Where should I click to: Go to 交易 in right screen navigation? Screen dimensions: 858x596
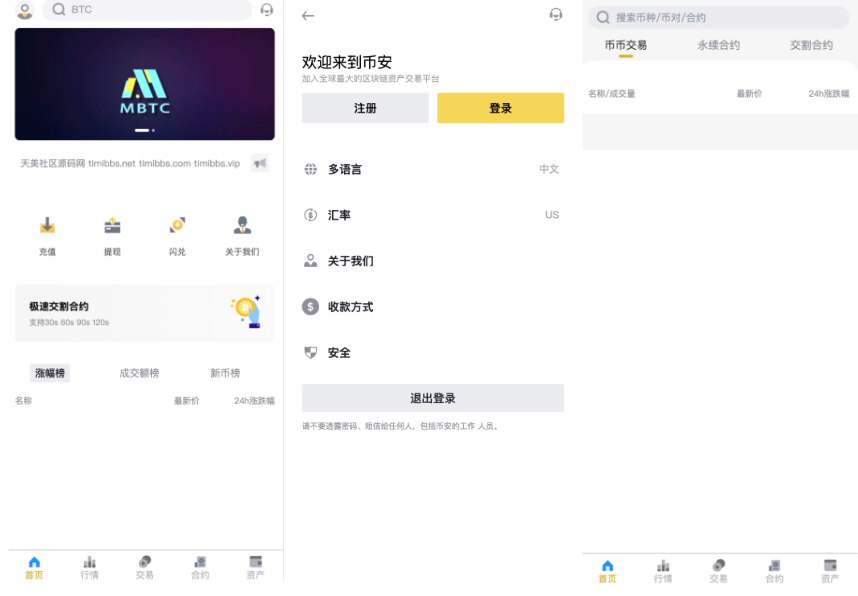[718, 571]
